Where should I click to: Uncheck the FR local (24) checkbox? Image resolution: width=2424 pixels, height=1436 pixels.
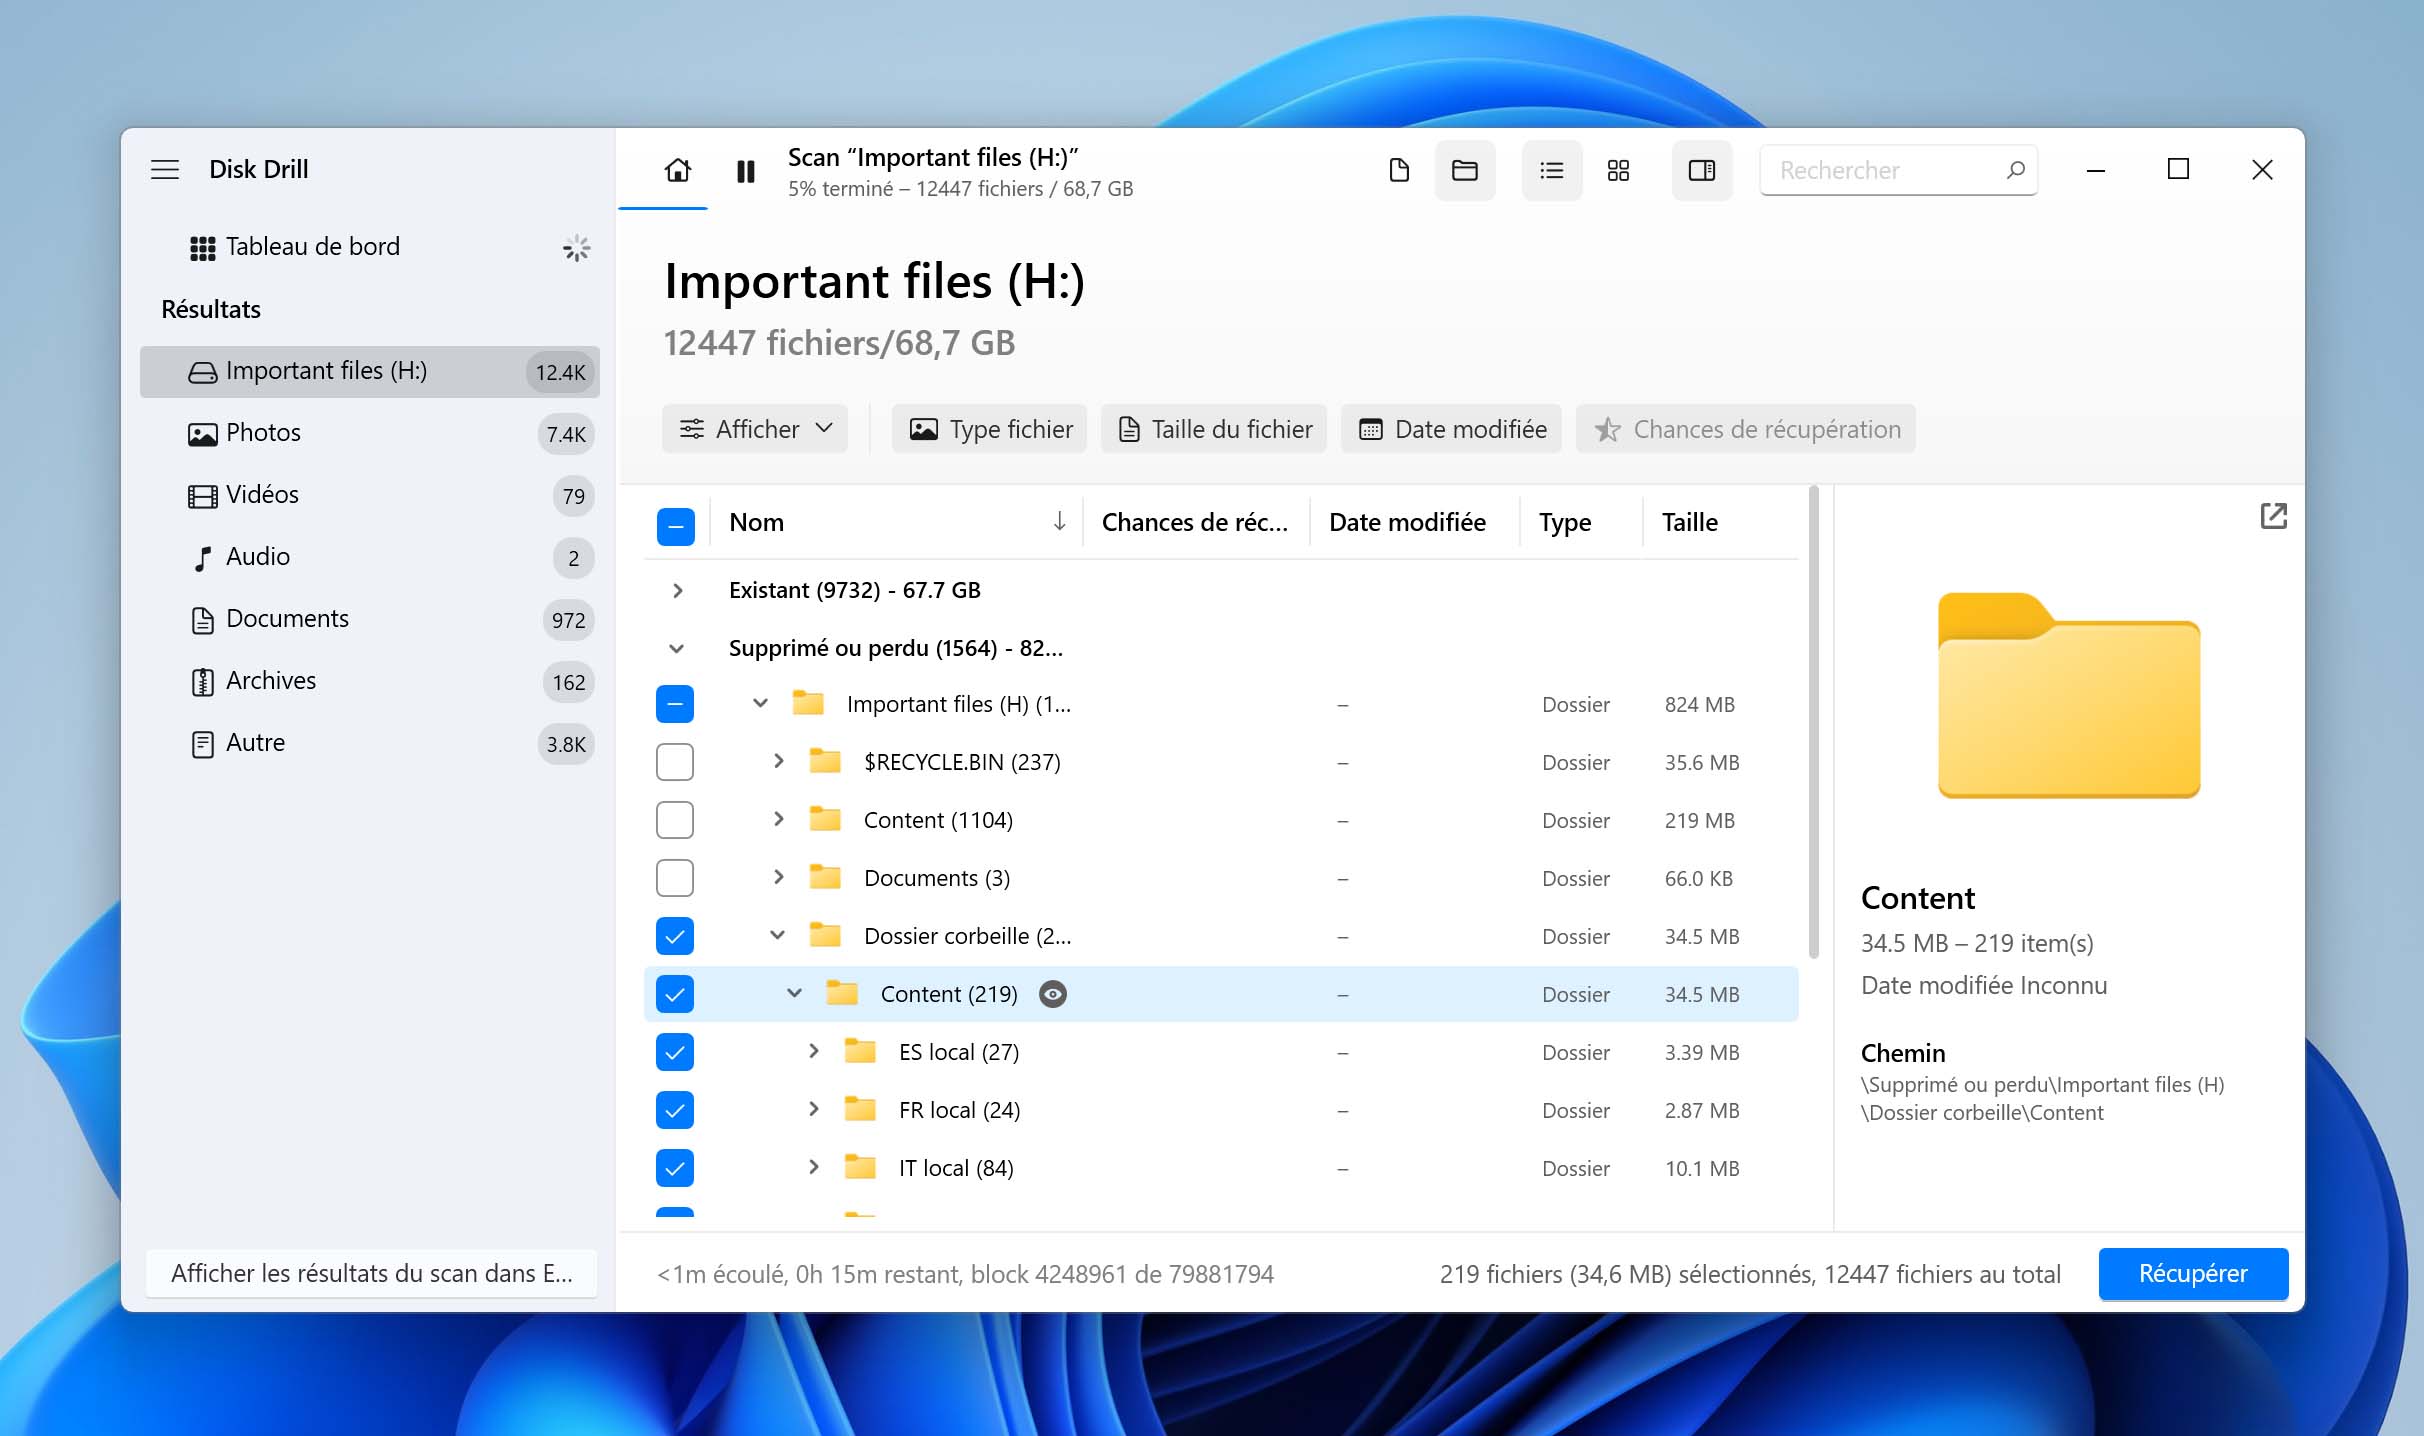[675, 1110]
